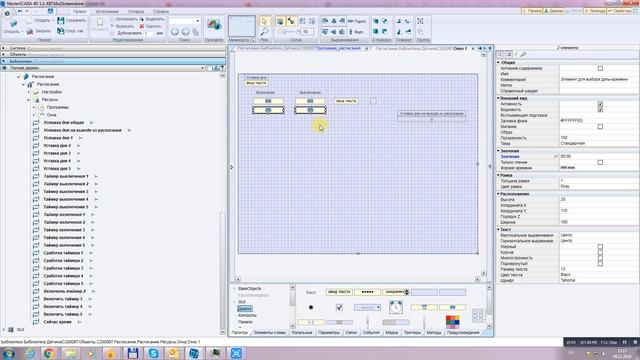Screen dimensions: 640x360
Task: Toggle Многострочность checkbox
Action: (x=600, y=258)
